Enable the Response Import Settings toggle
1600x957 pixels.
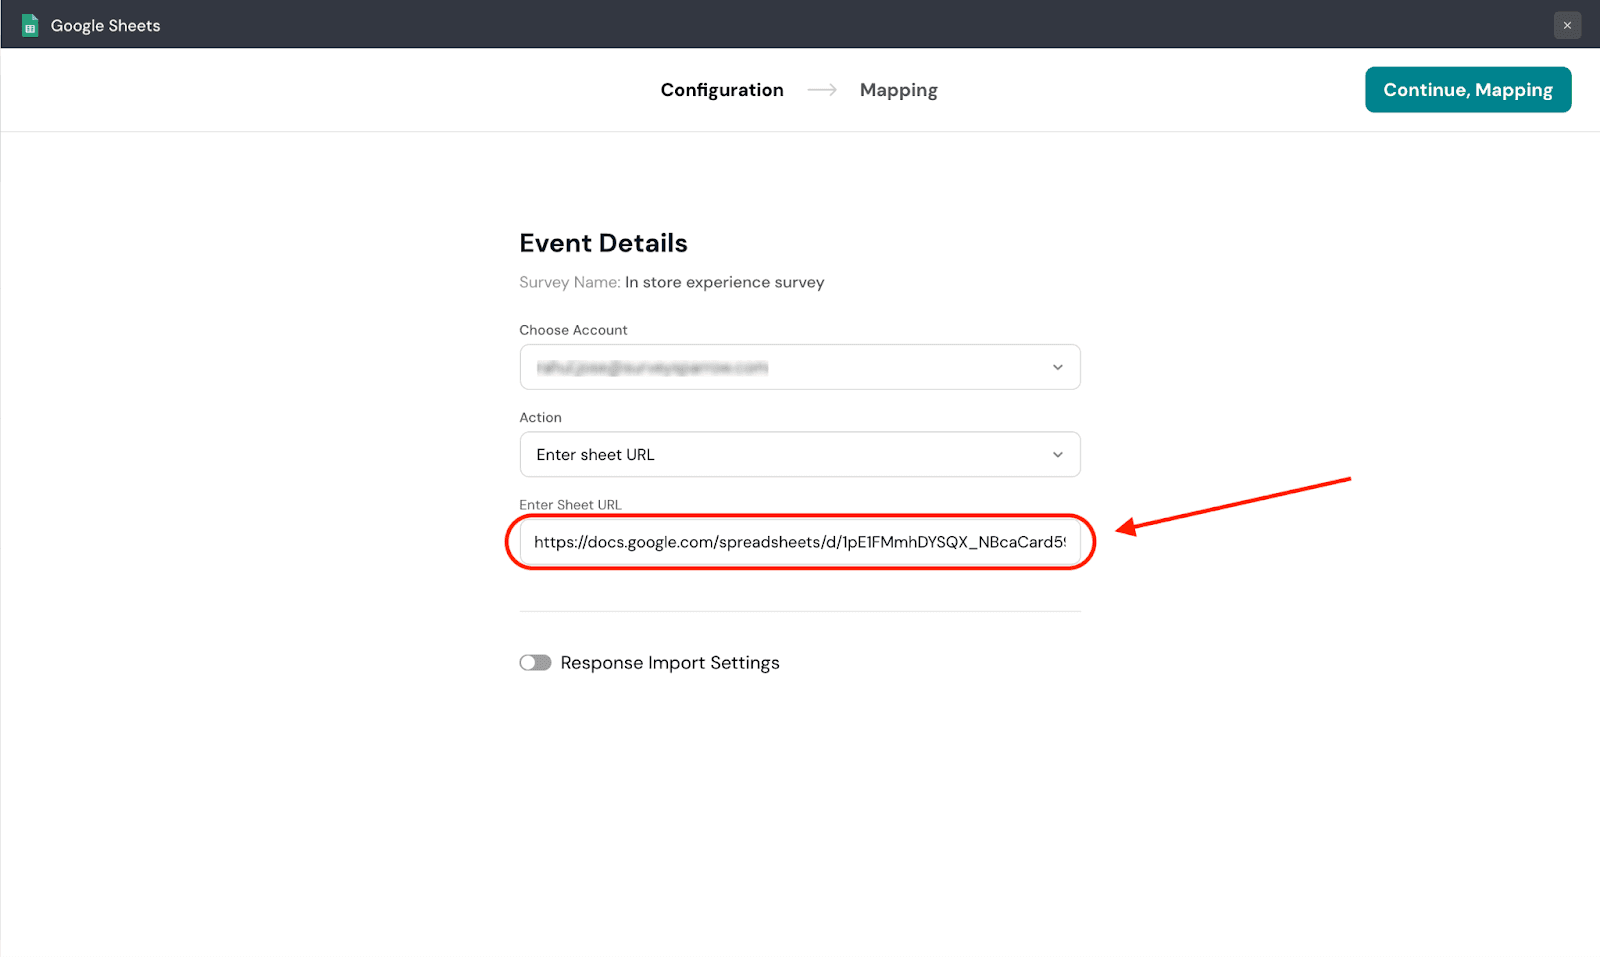(x=535, y=663)
